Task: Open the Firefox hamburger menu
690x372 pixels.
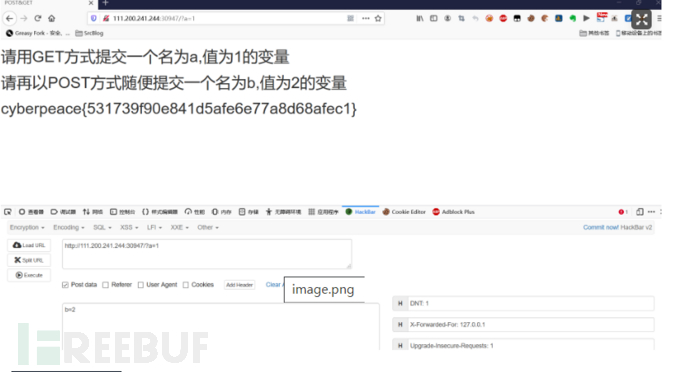Action: 659,18
